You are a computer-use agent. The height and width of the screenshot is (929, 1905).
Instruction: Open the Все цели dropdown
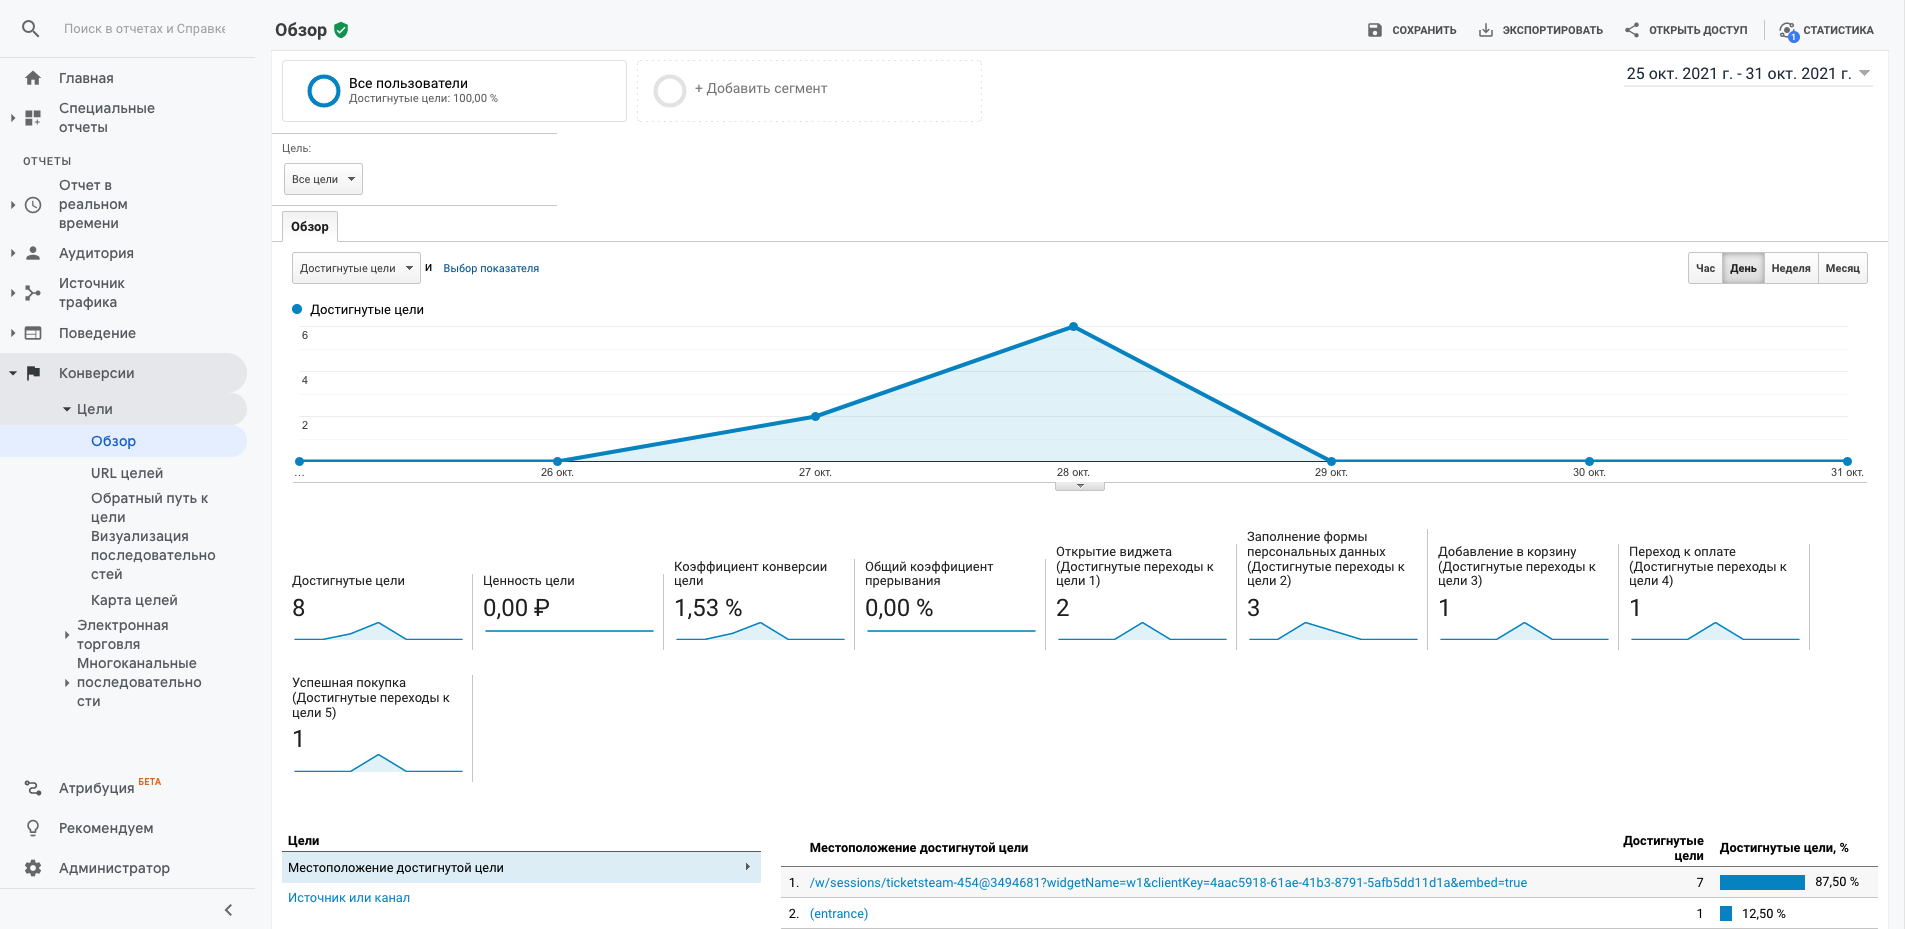click(x=323, y=179)
